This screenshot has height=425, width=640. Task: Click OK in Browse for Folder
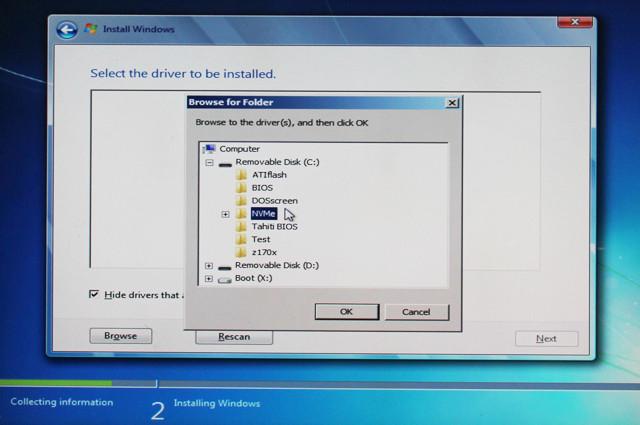[x=347, y=312]
